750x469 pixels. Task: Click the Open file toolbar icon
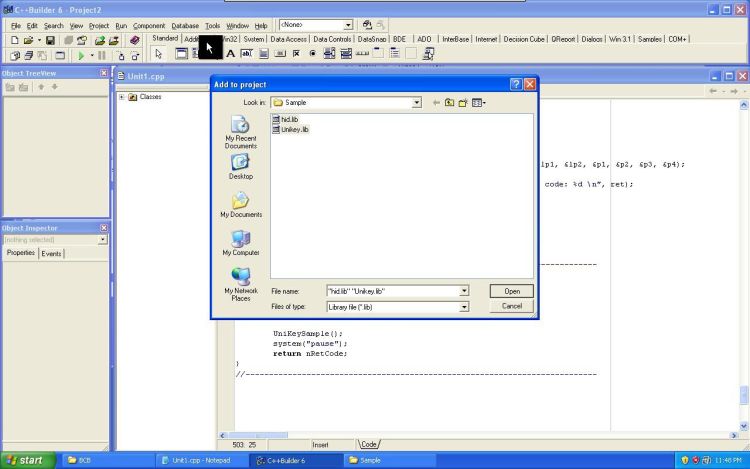click(x=28, y=41)
